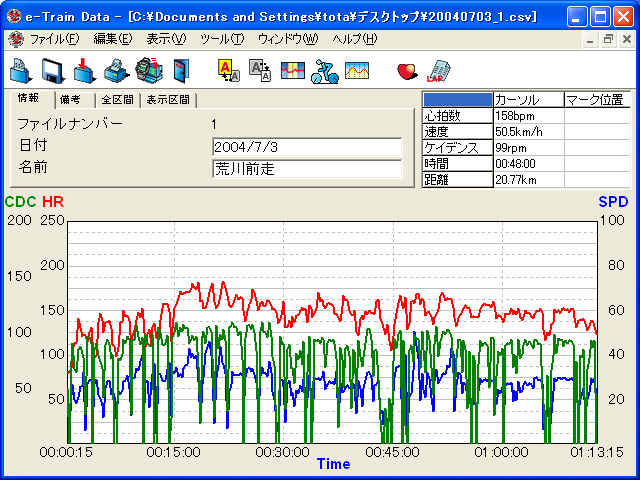640x480 pixels.
Task: Click the 名前 name input field
Action: (x=306, y=169)
